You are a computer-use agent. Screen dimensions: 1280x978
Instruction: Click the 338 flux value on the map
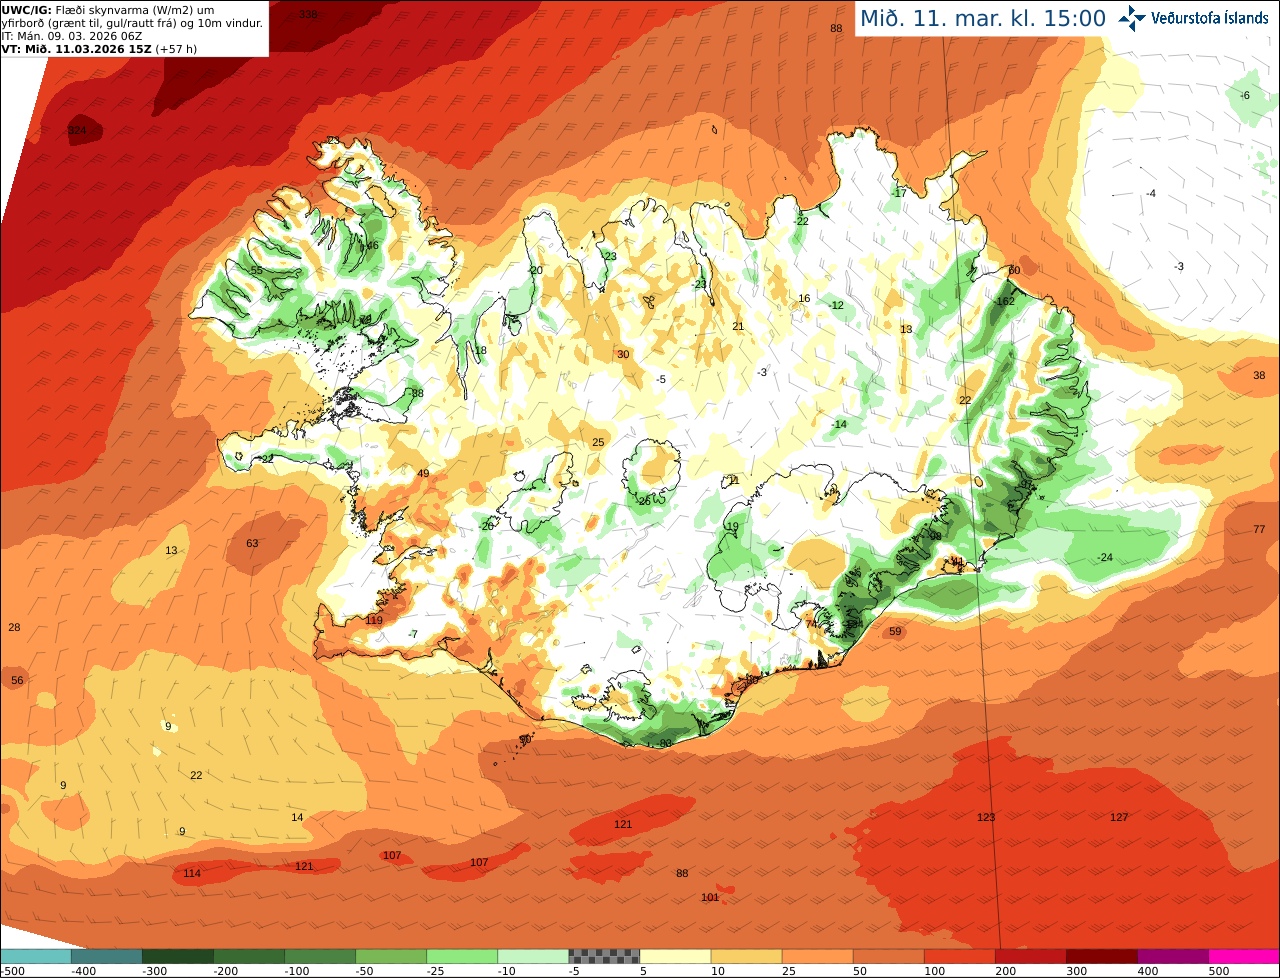[308, 14]
